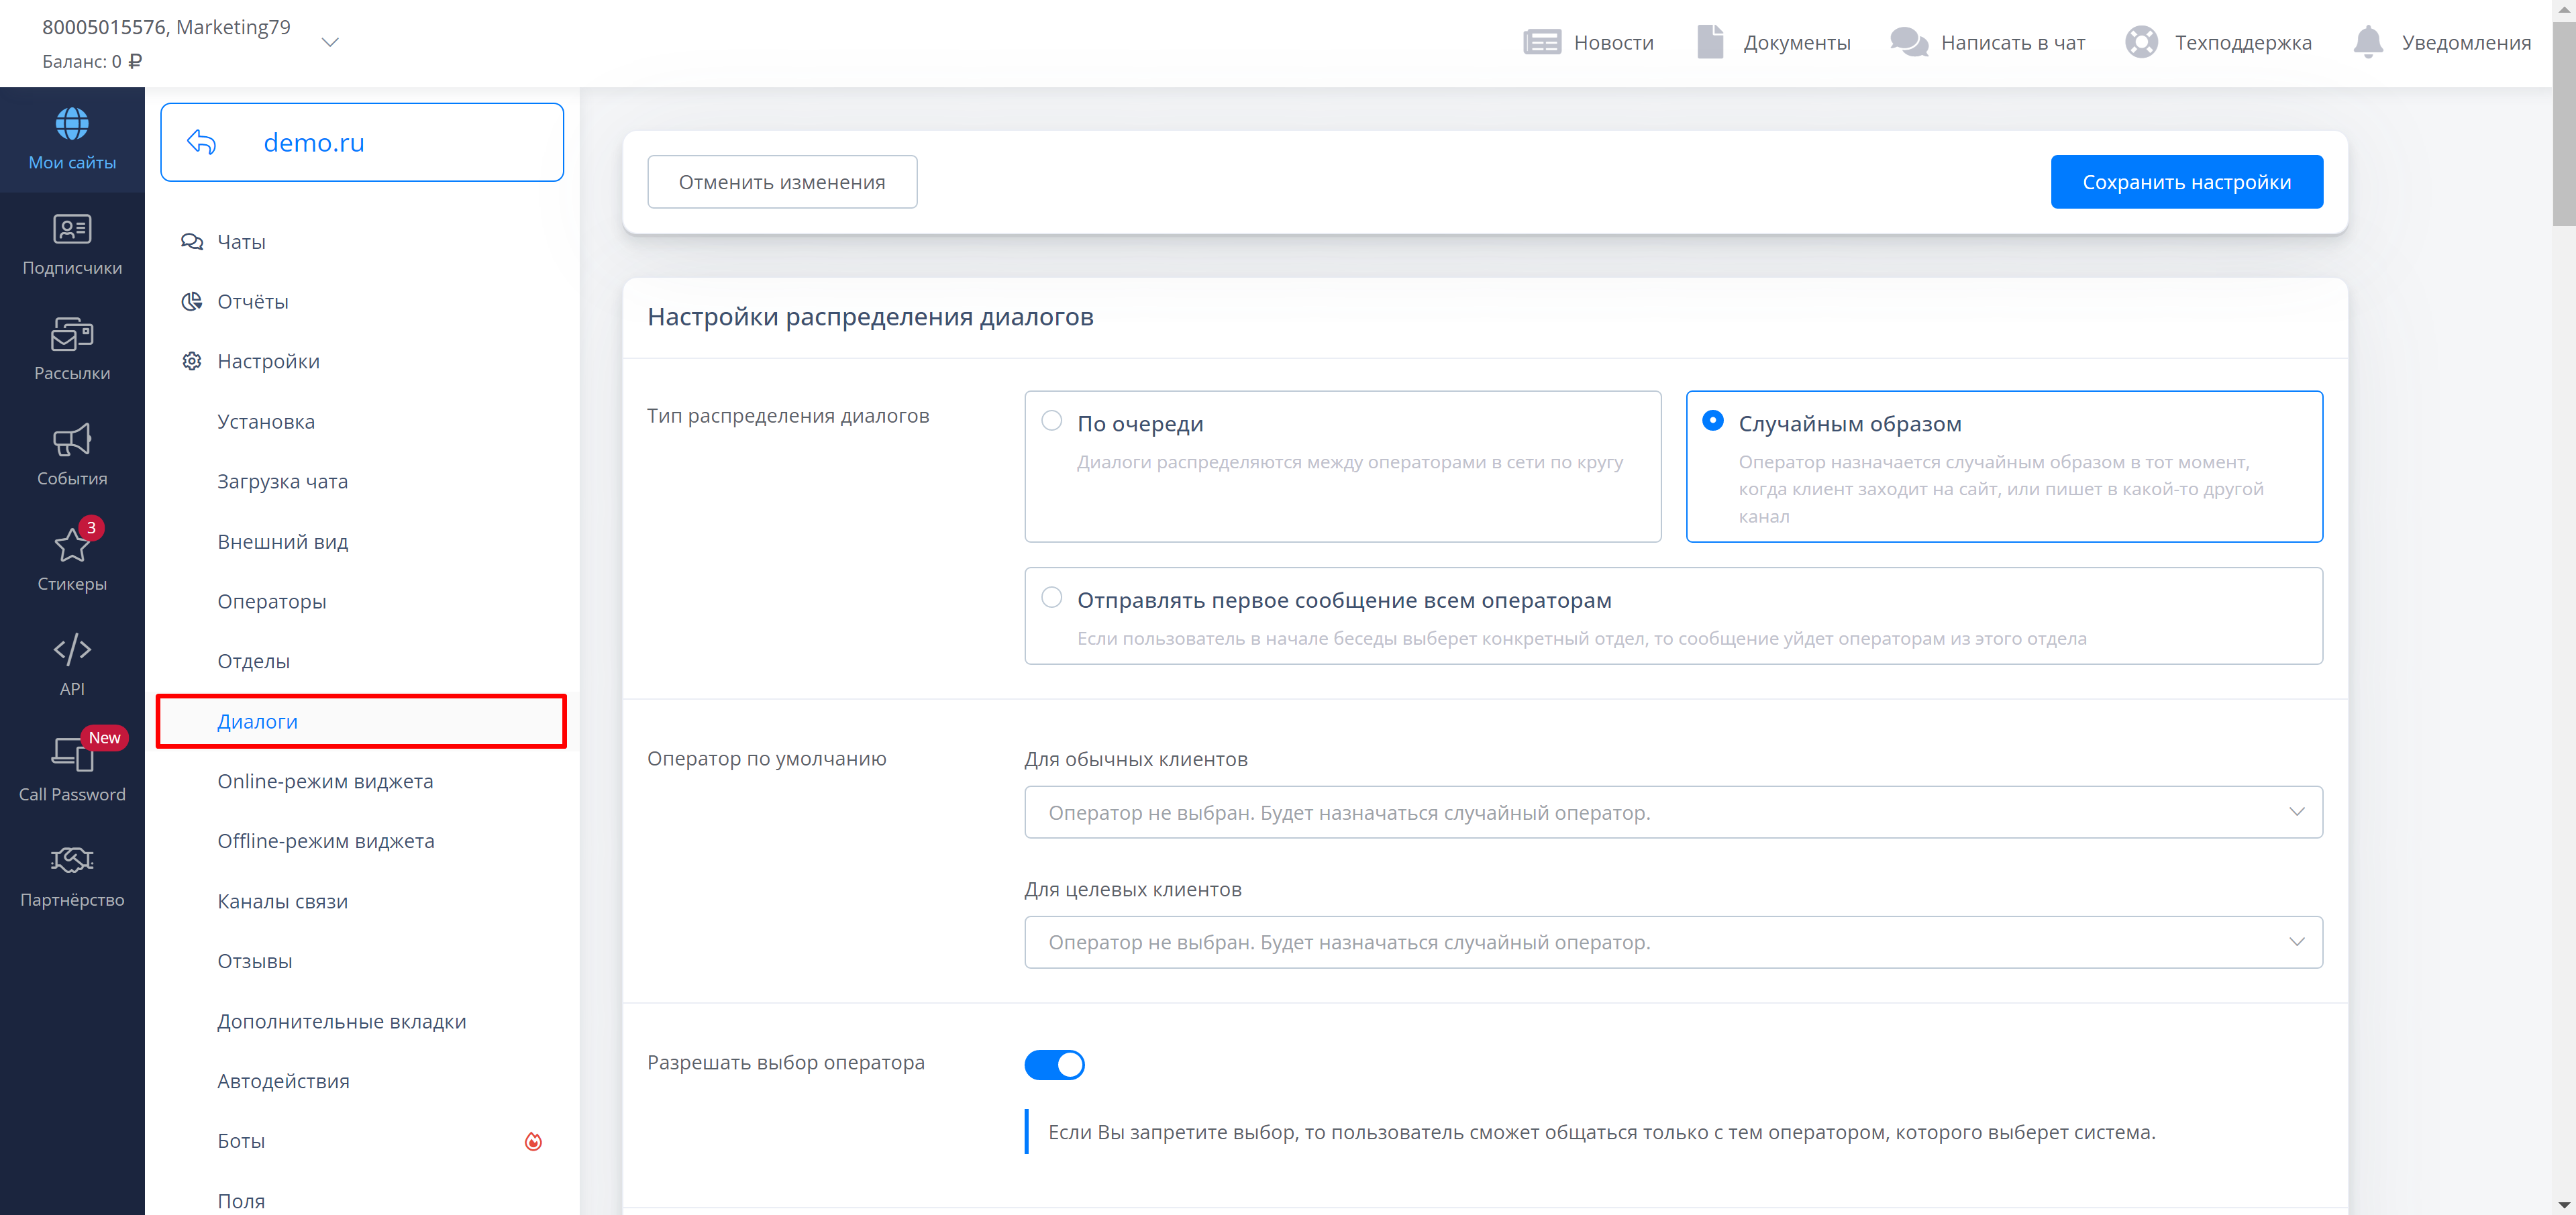Open the Рассылки mailings icon
This screenshot has width=2576, height=1215.
coord(72,336)
